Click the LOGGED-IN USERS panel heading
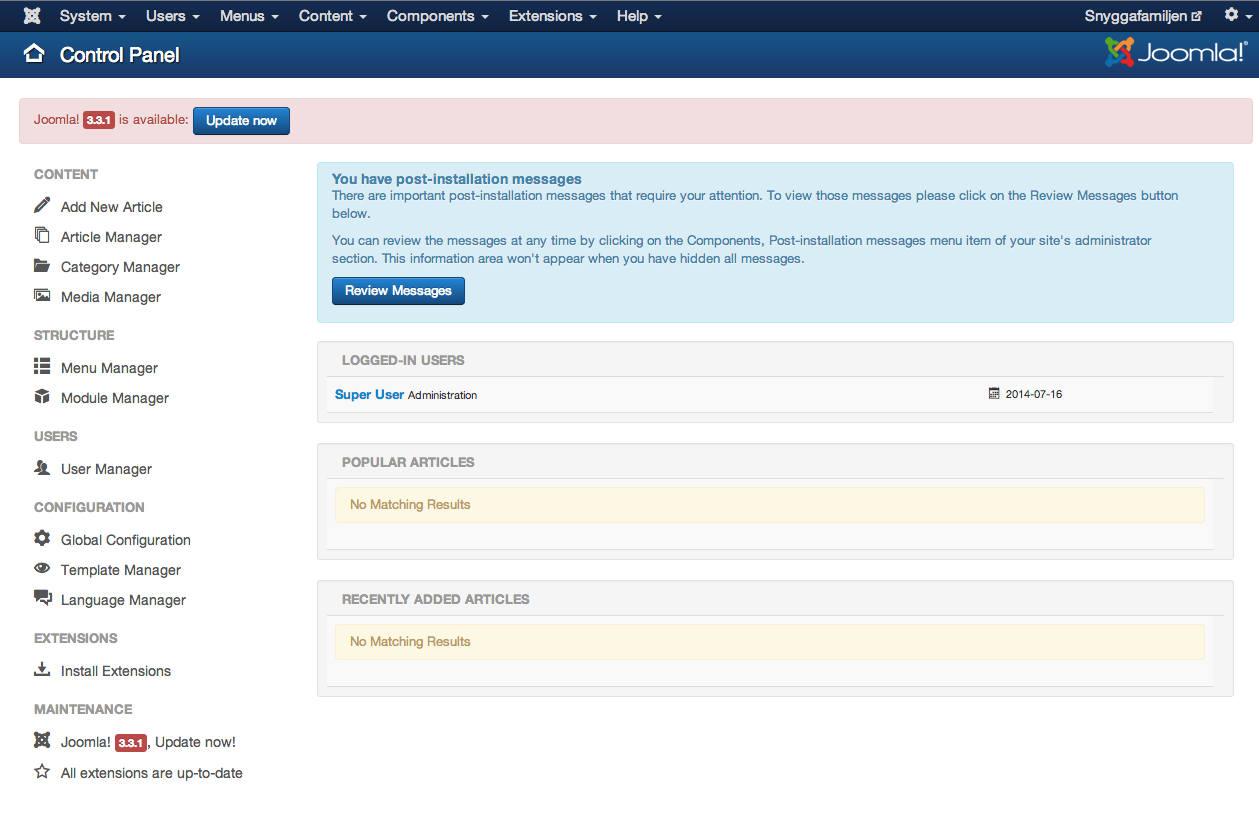Viewport: 1259px width, 835px height. click(x=403, y=360)
